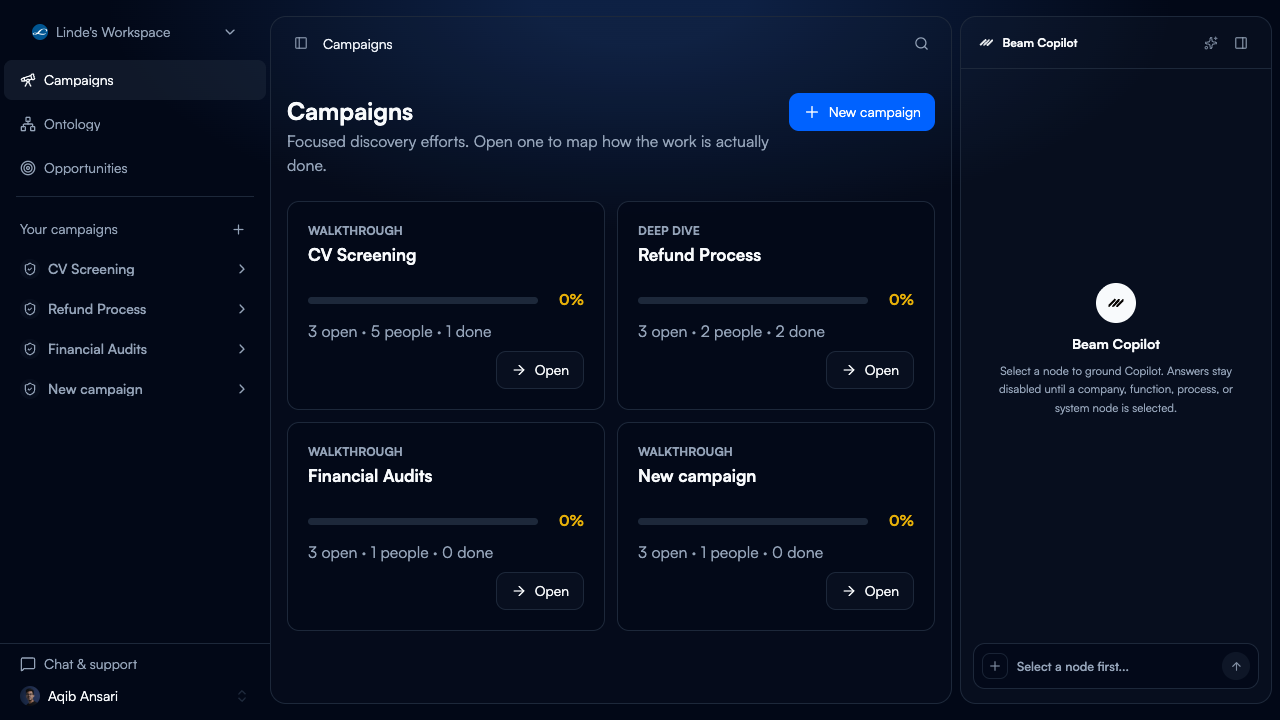Open the Linde's Workspace switcher dropdown
Image resolution: width=1280 pixels, height=720 pixels.
click(134, 32)
